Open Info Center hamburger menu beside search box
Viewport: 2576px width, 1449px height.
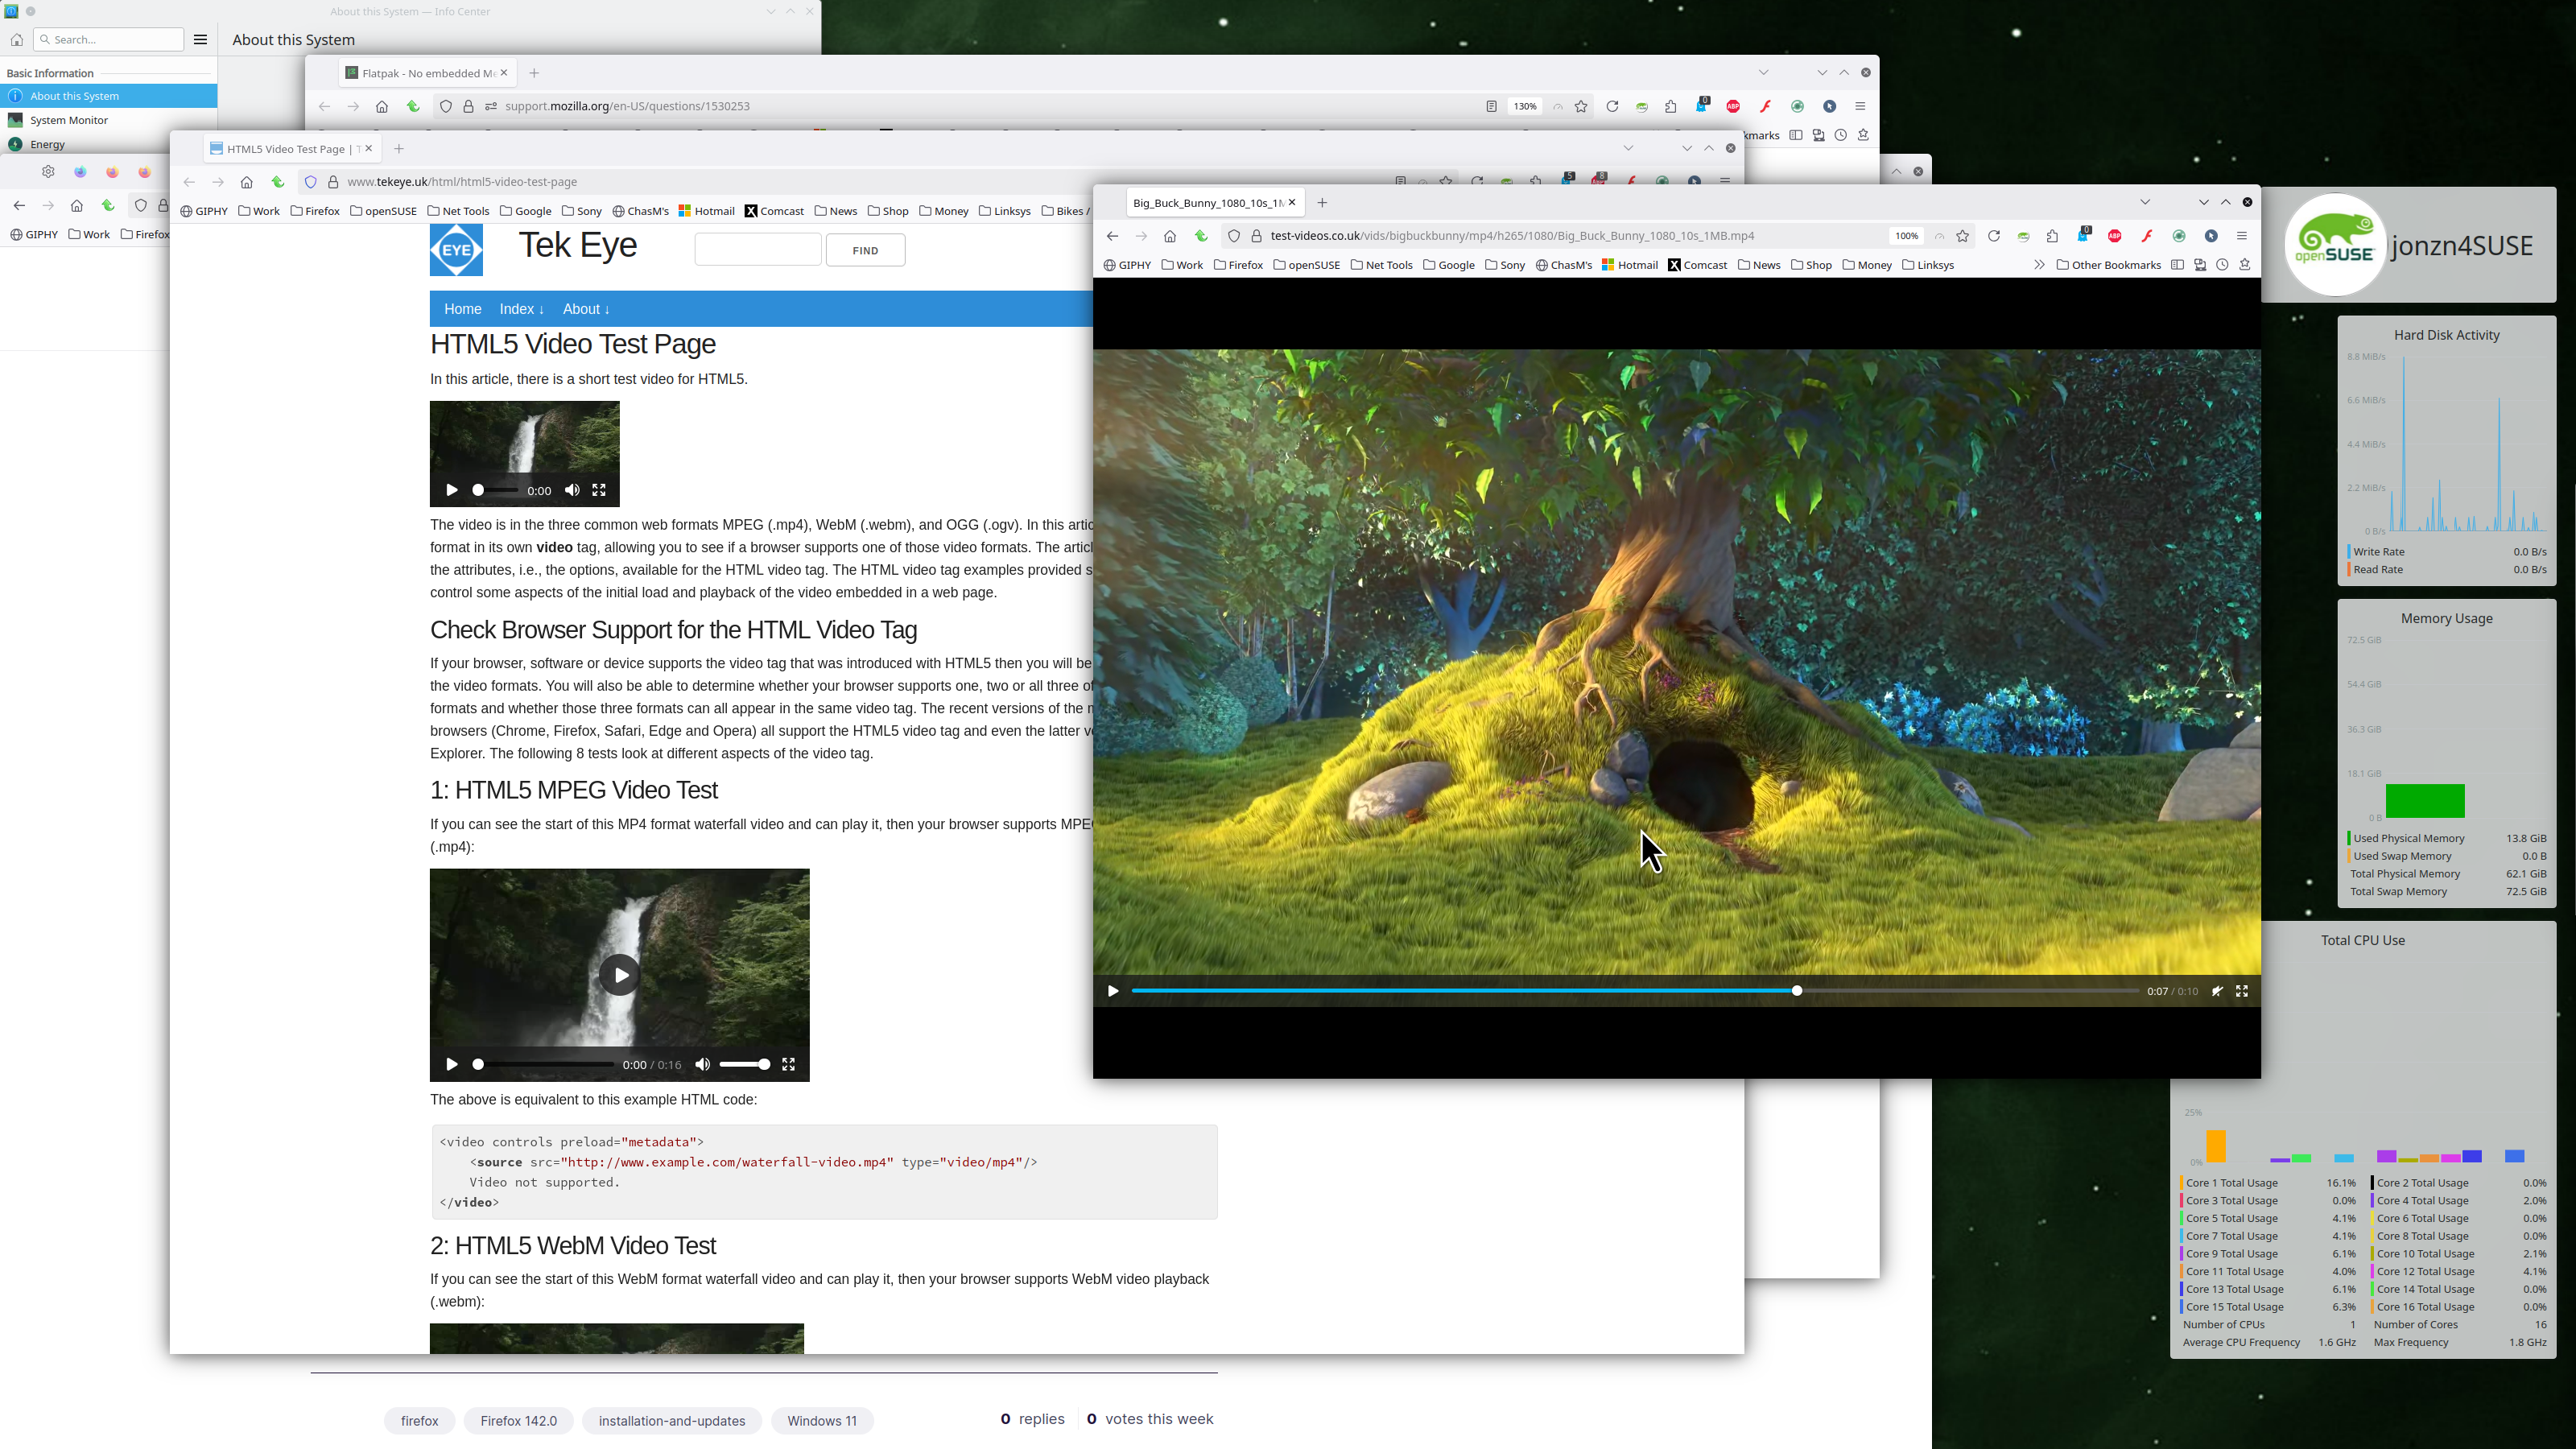click(x=200, y=39)
